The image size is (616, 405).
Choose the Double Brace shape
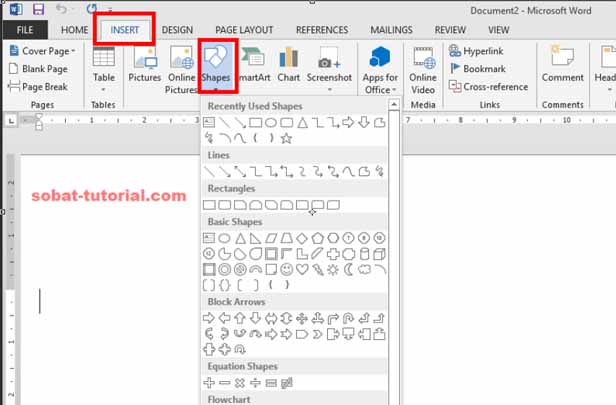(x=224, y=285)
